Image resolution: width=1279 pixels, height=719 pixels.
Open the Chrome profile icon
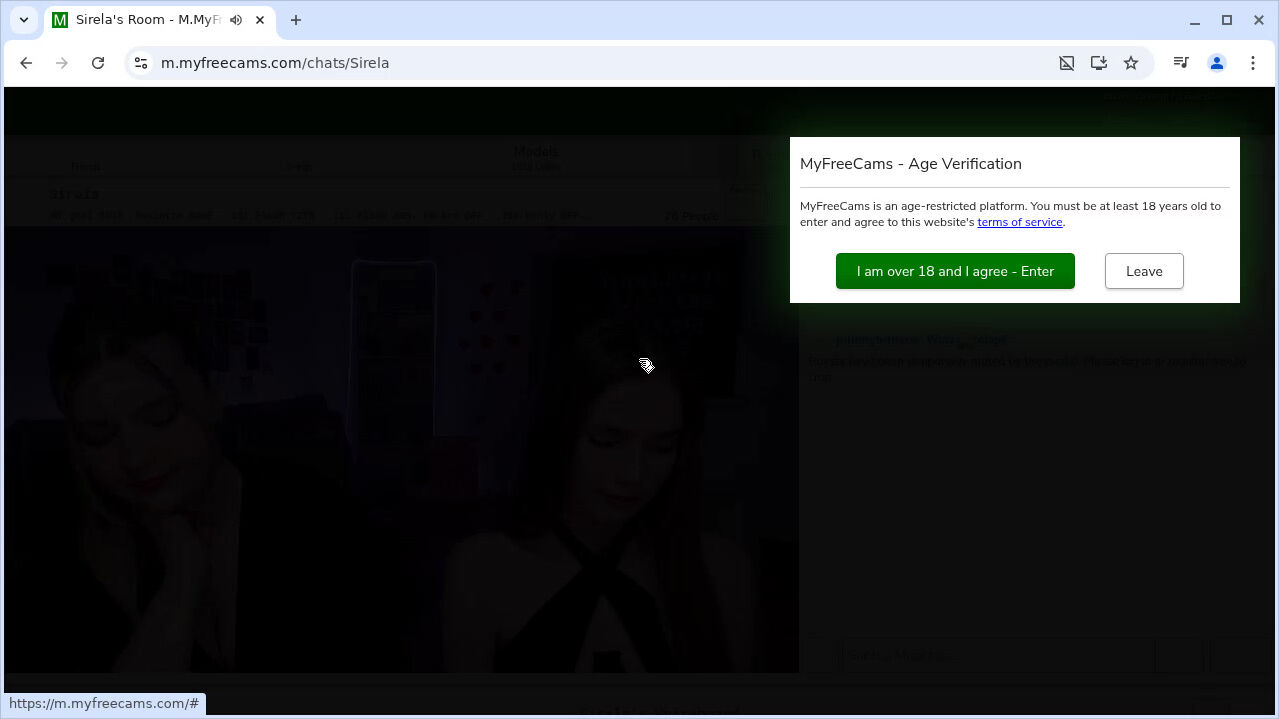pyautogui.click(x=1217, y=63)
